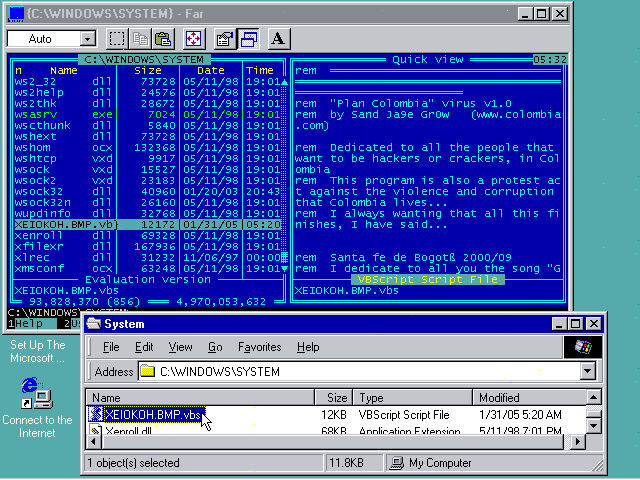Open the Help menu in System window

coord(308,347)
